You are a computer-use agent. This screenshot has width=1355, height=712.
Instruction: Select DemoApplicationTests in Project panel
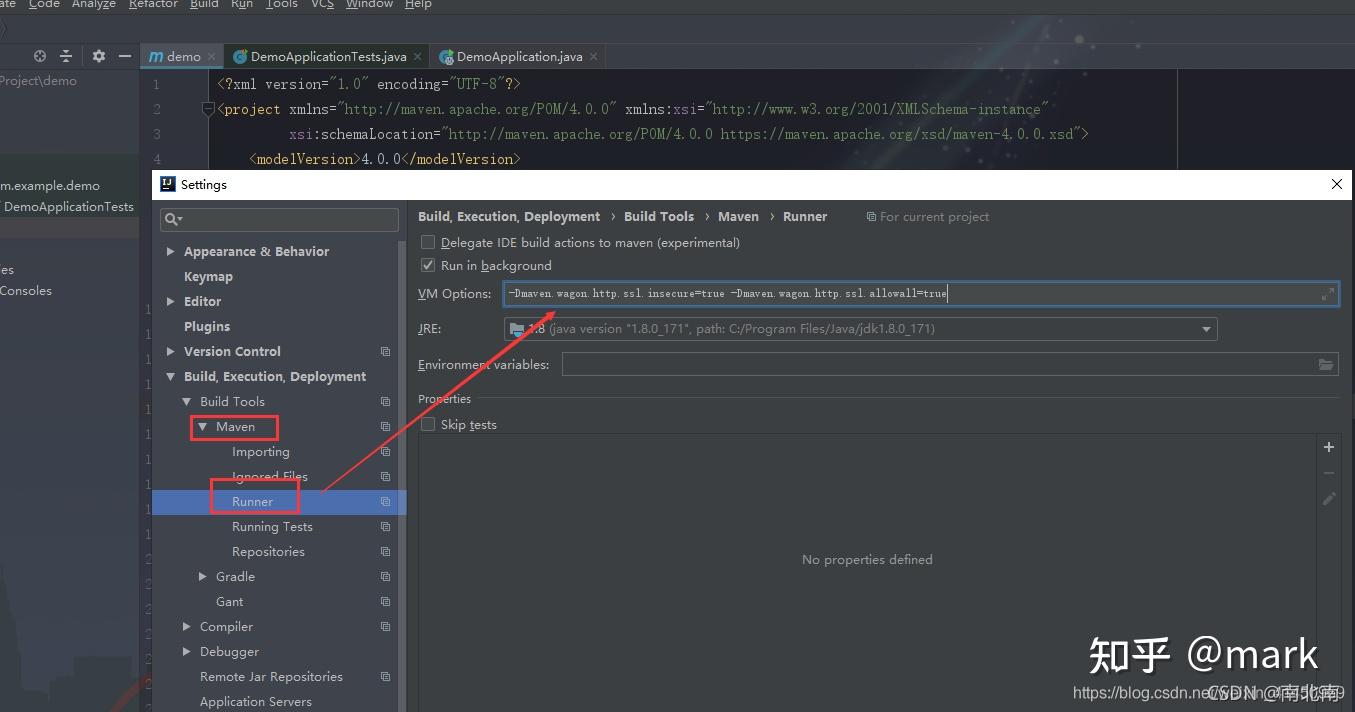(x=68, y=206)
